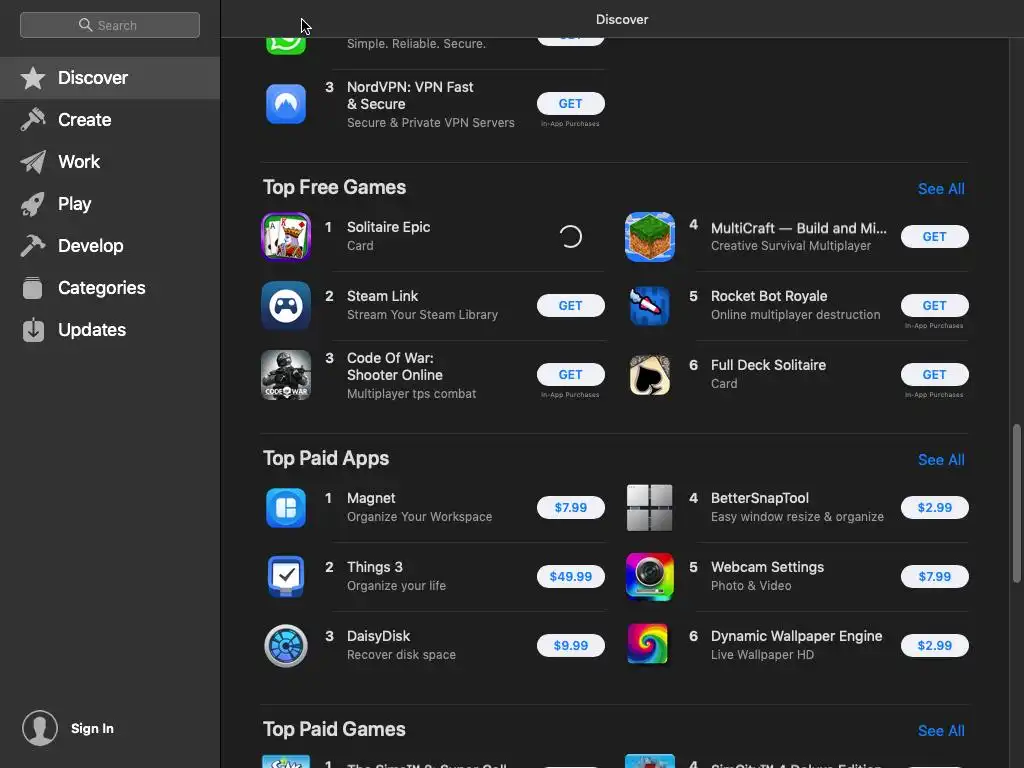Click the Things 3 checkbox icon
1024x768 pixels.
pos(286,577)
